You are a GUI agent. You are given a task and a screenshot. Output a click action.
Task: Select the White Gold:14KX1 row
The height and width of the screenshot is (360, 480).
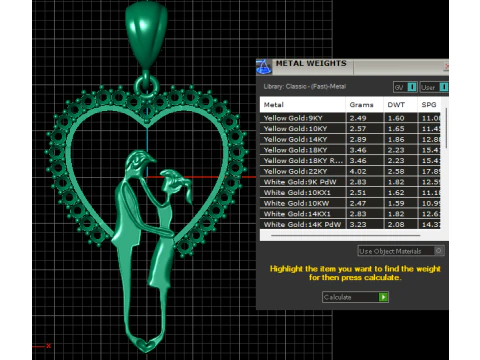tap(350, 214)
